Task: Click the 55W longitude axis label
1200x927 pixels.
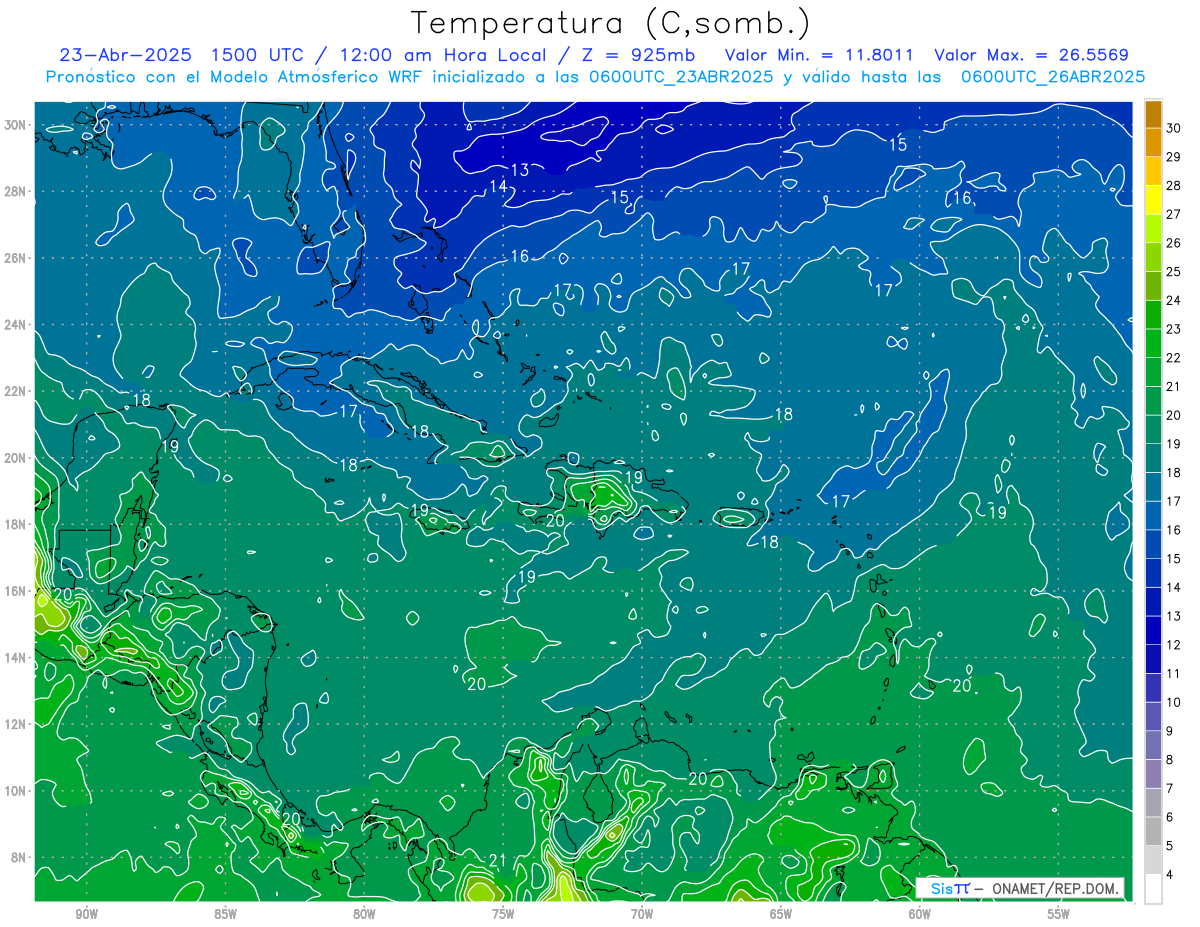Action: click(x=1059, y=913)
